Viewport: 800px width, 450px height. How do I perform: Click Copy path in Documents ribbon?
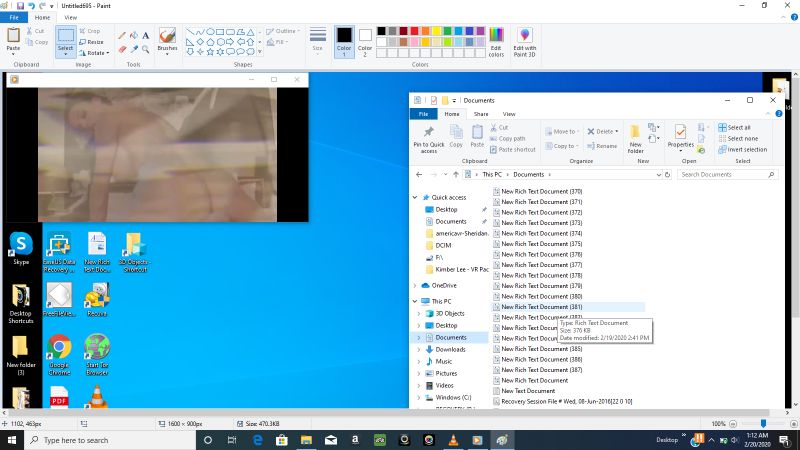tap(507, 139)
